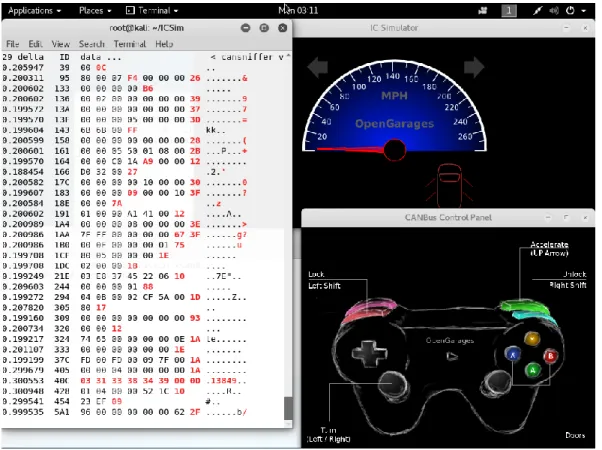The width and height of the screenshot is (602, 450).
Task: Click the Lock label in control panel
Action: 316,274
